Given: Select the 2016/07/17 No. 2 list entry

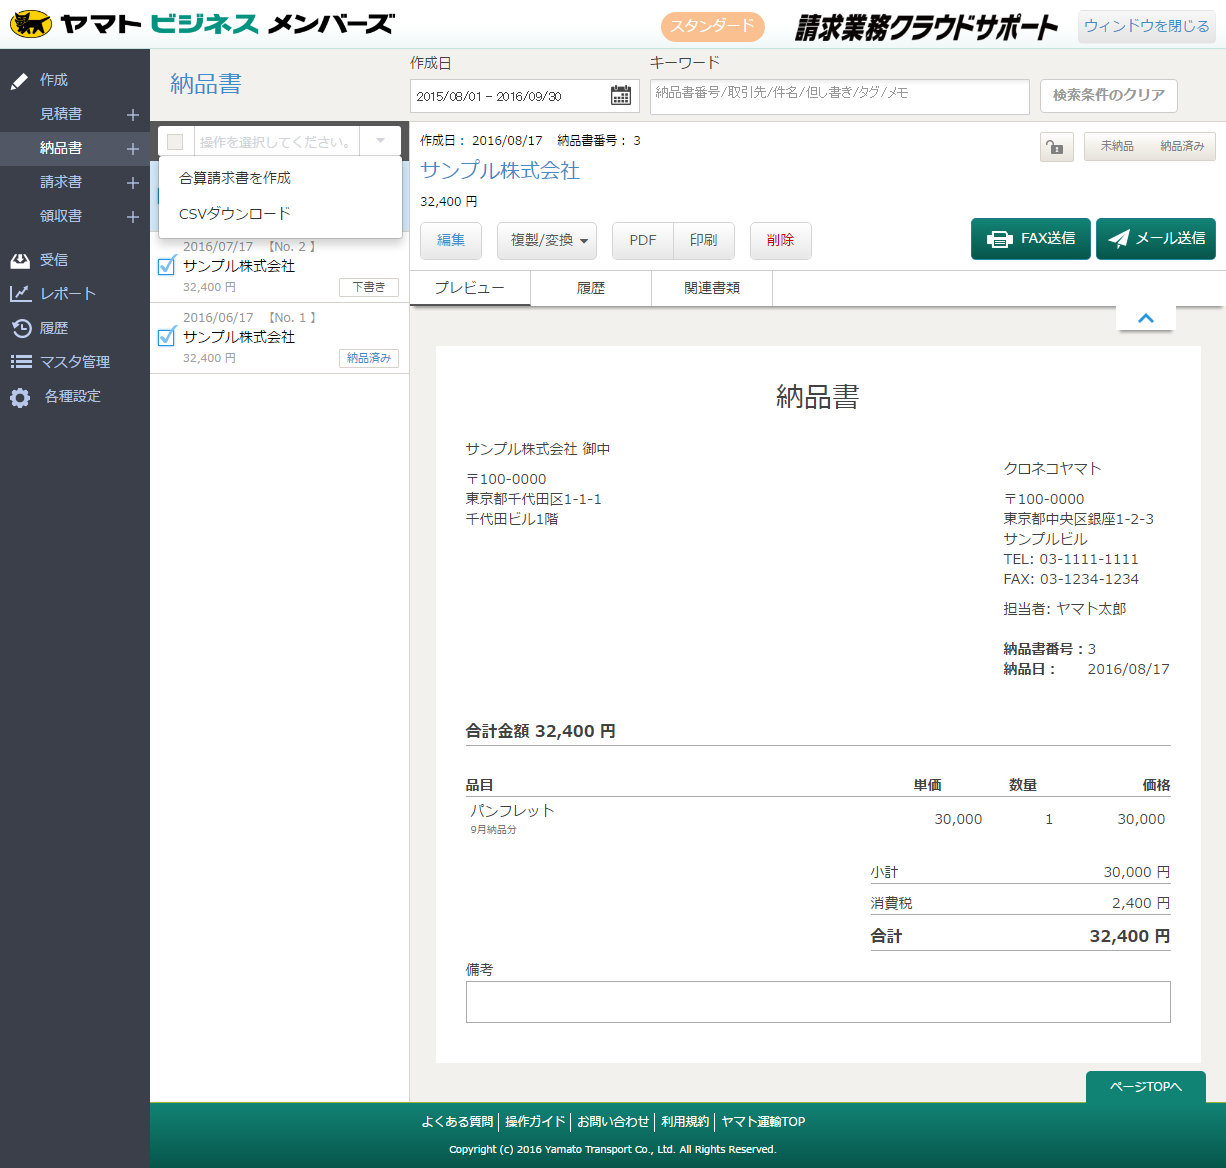Looking at the screenshot, I should click(280, 267).
